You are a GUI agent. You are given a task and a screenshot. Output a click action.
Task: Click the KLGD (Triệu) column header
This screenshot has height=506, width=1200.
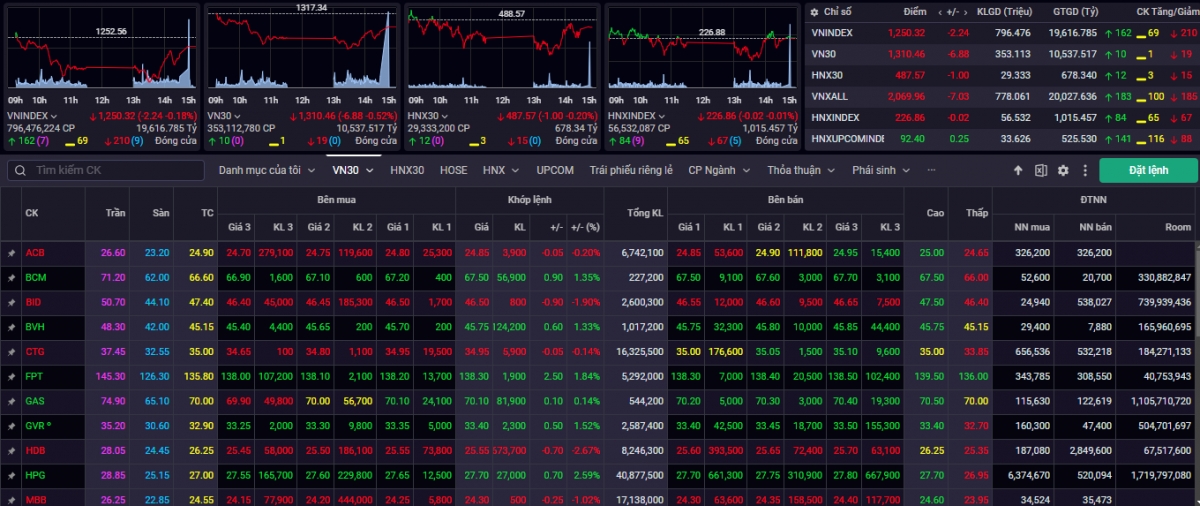point(1003,12)
